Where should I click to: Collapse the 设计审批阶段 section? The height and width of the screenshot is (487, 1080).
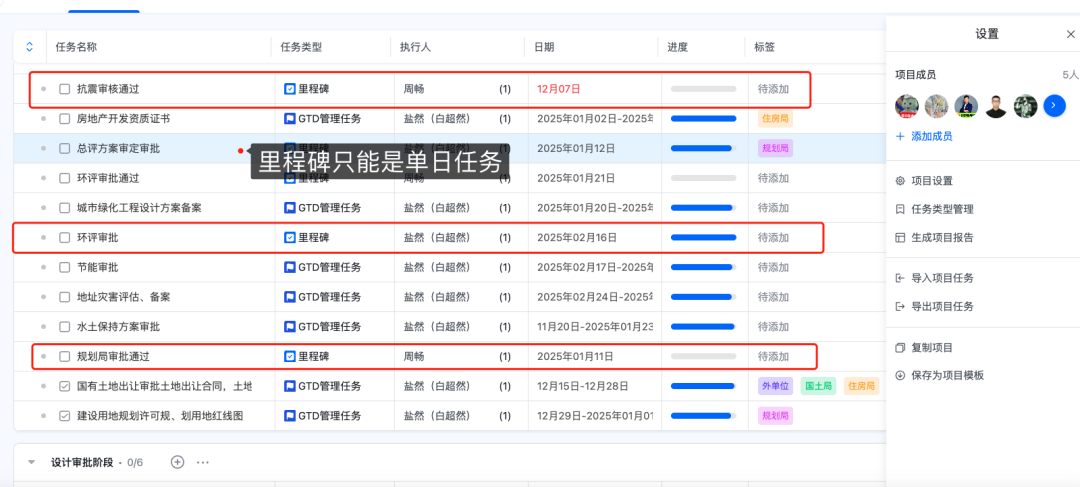click(x=31, y=462)
